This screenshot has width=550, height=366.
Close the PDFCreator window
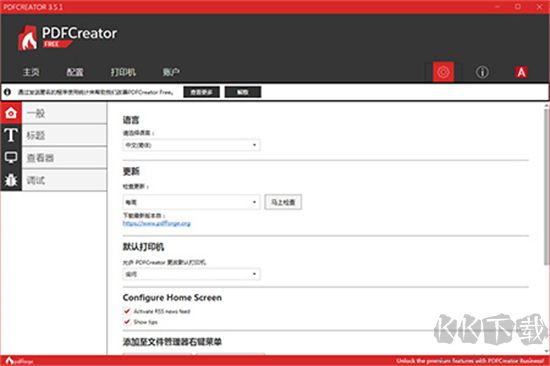click(539, 6)
